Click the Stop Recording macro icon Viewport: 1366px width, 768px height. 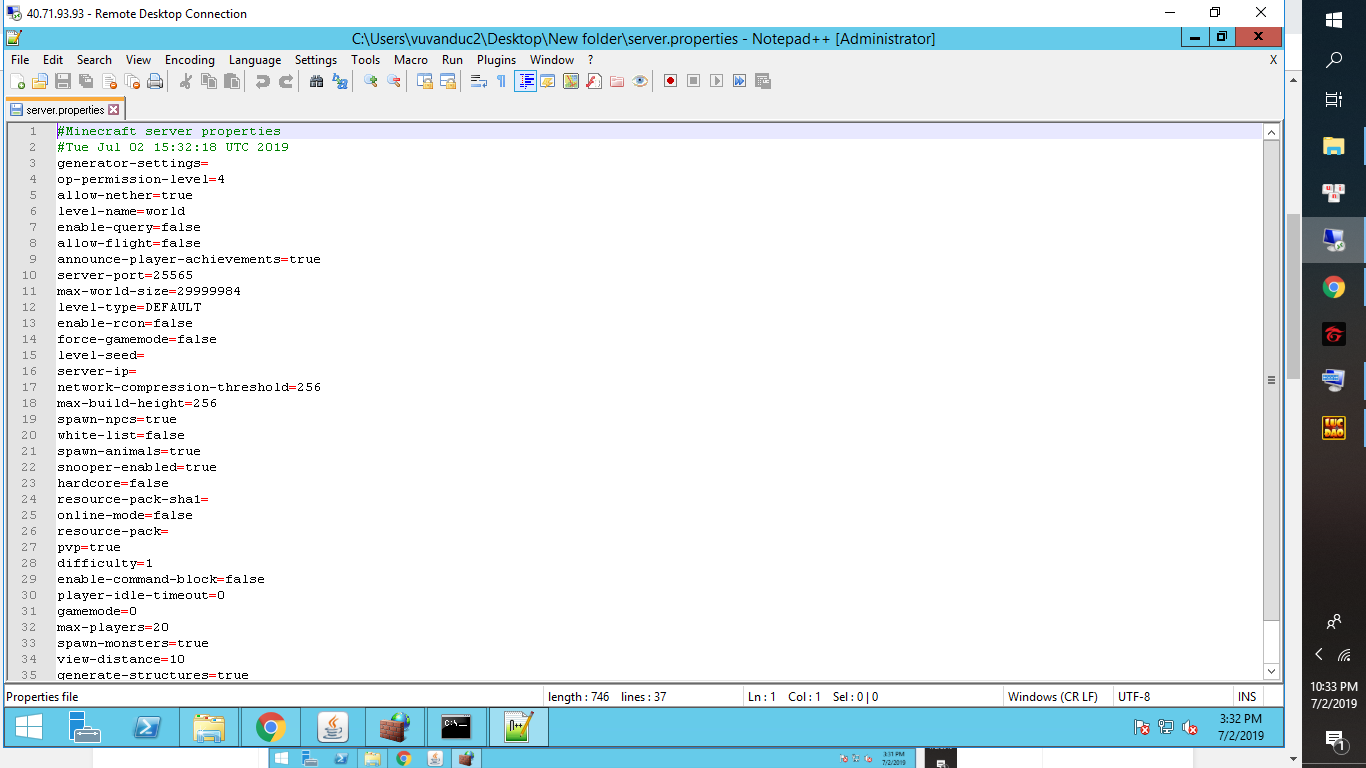pyautogui.click(x=694, y=81)
